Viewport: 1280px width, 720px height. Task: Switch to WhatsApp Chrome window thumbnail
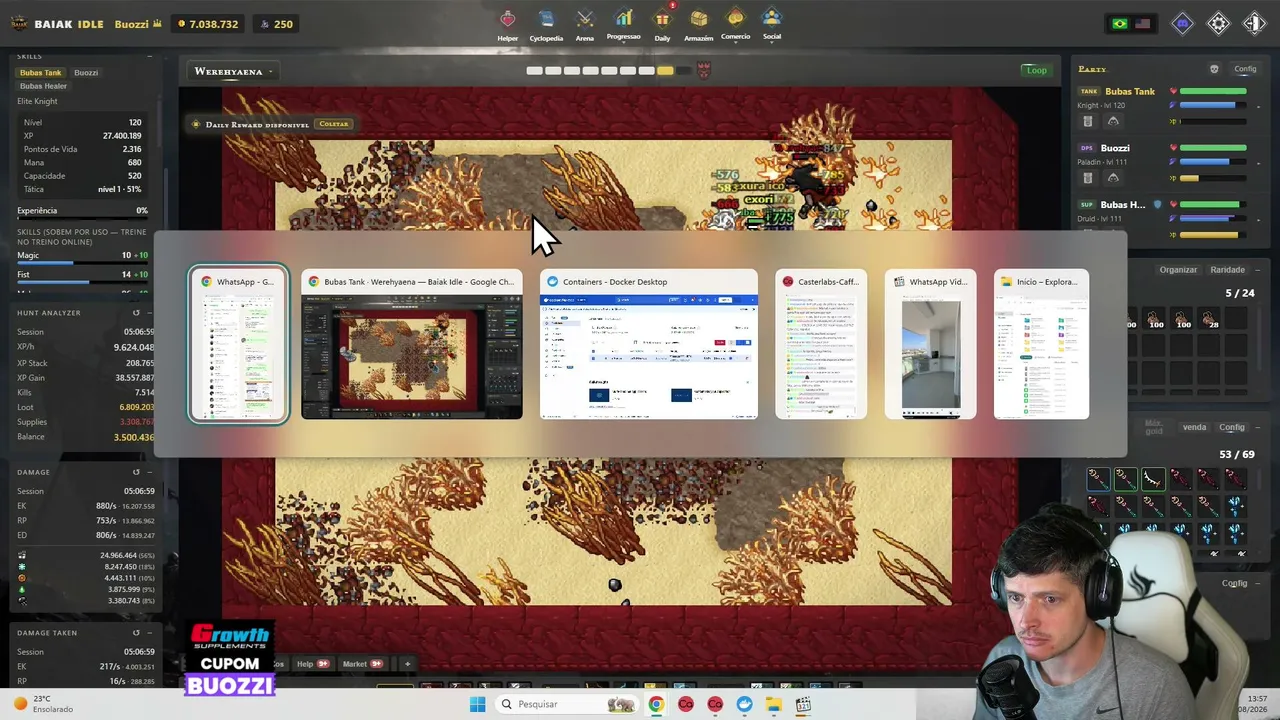tap(239, 344)
